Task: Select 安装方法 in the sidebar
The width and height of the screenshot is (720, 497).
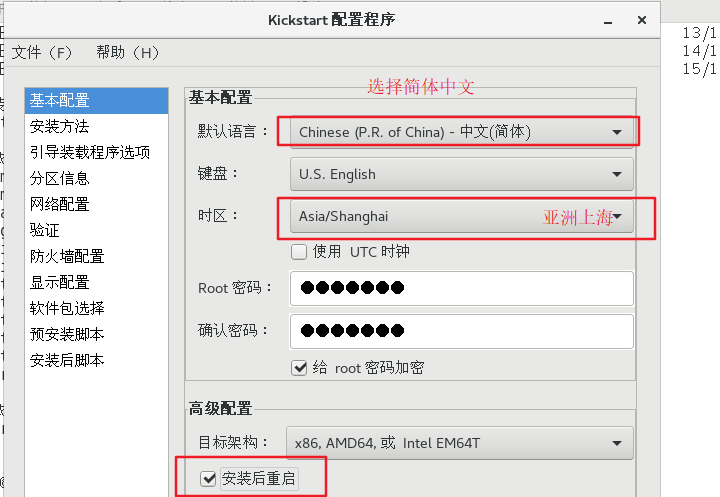Action: pyautogui.click(x=96, y=126)
